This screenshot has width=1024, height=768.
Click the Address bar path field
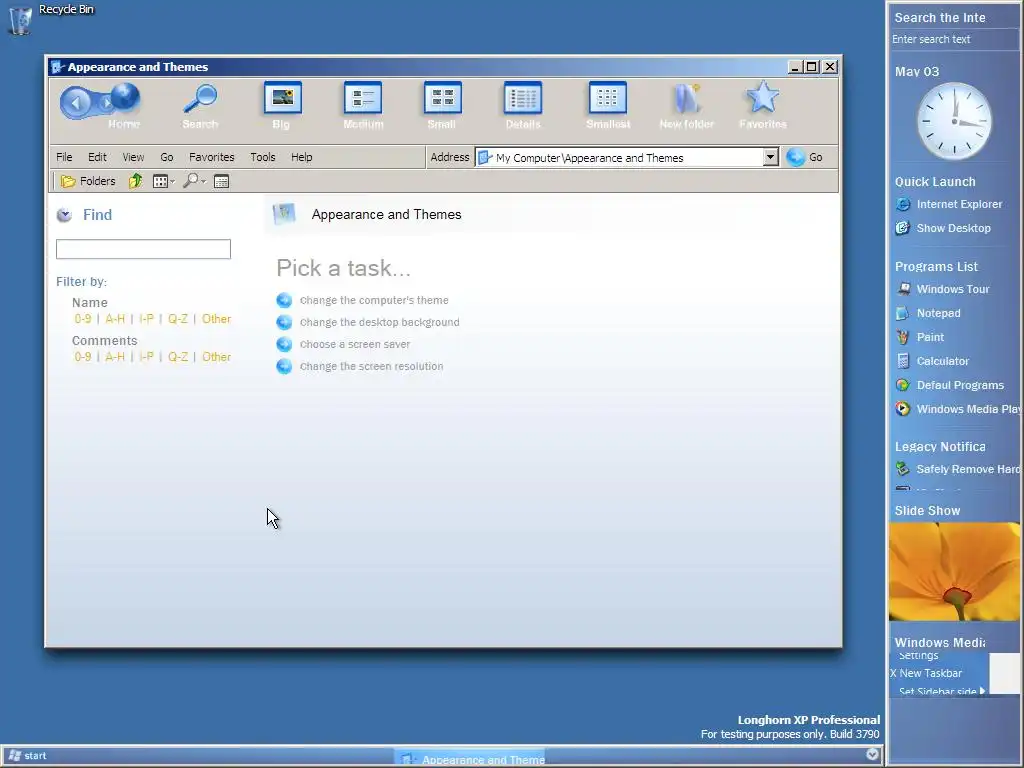pyautogui.click(x=619, y=157)
